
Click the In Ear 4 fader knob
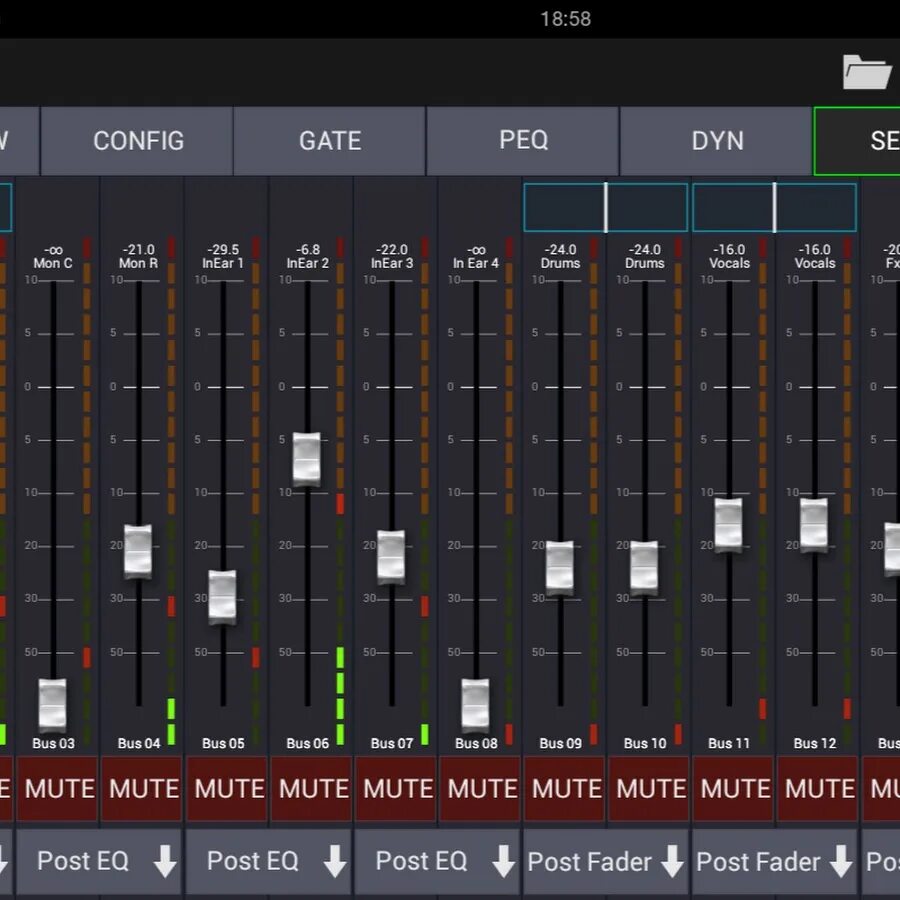pyautogui.click(x=475, y=705)
